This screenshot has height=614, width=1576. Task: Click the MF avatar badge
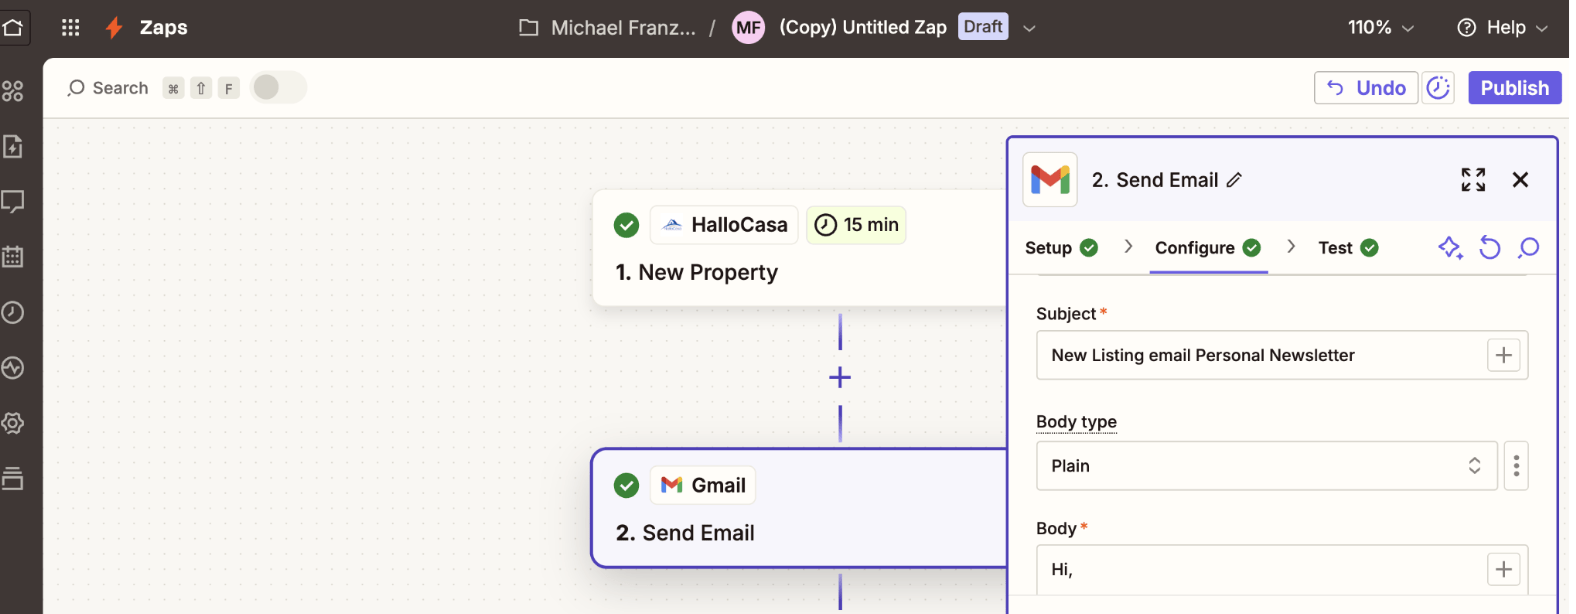click(748, 28)
